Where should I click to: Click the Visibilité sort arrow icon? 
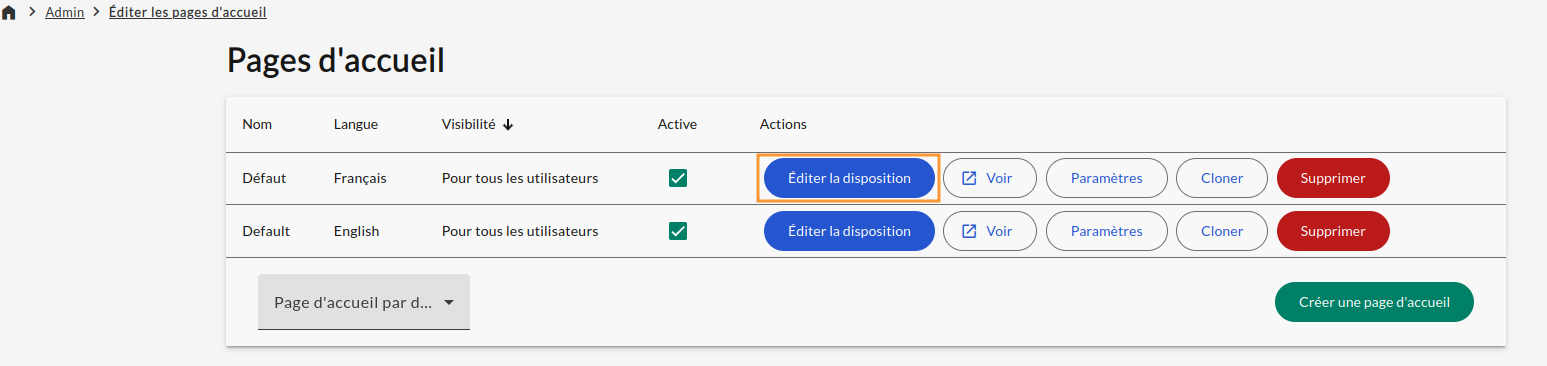[508, 125]
